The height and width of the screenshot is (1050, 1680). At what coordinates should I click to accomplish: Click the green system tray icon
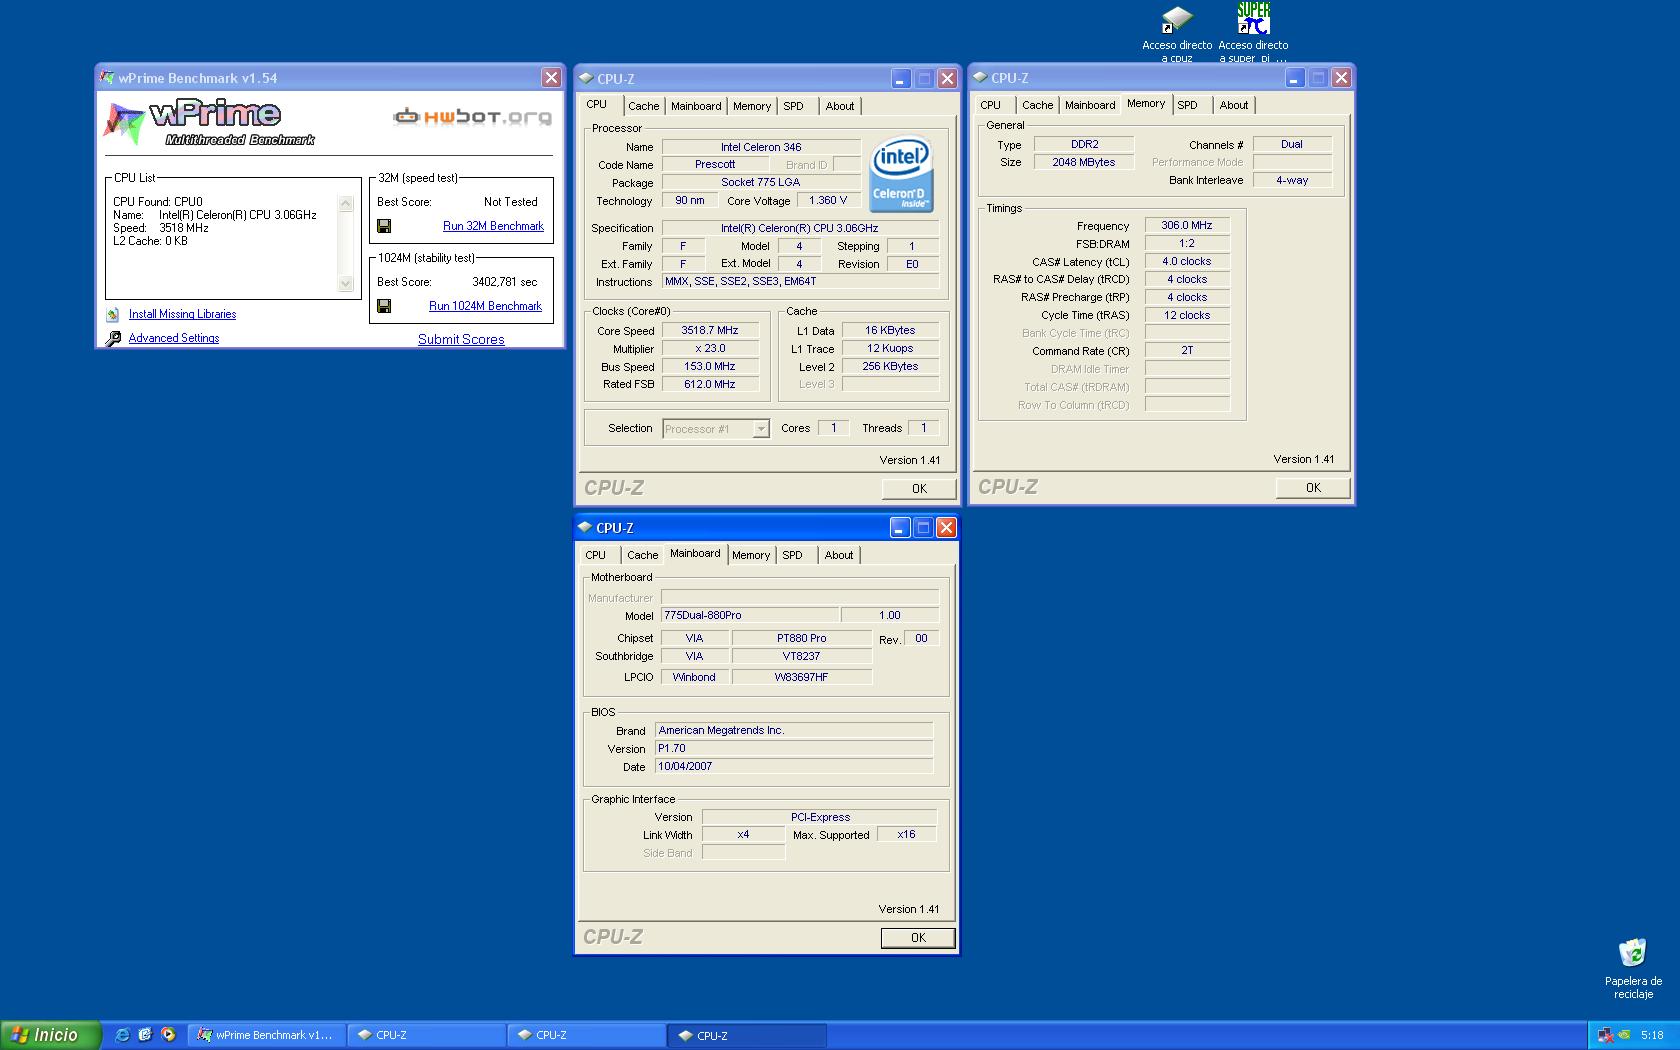pos(1624,1035)
